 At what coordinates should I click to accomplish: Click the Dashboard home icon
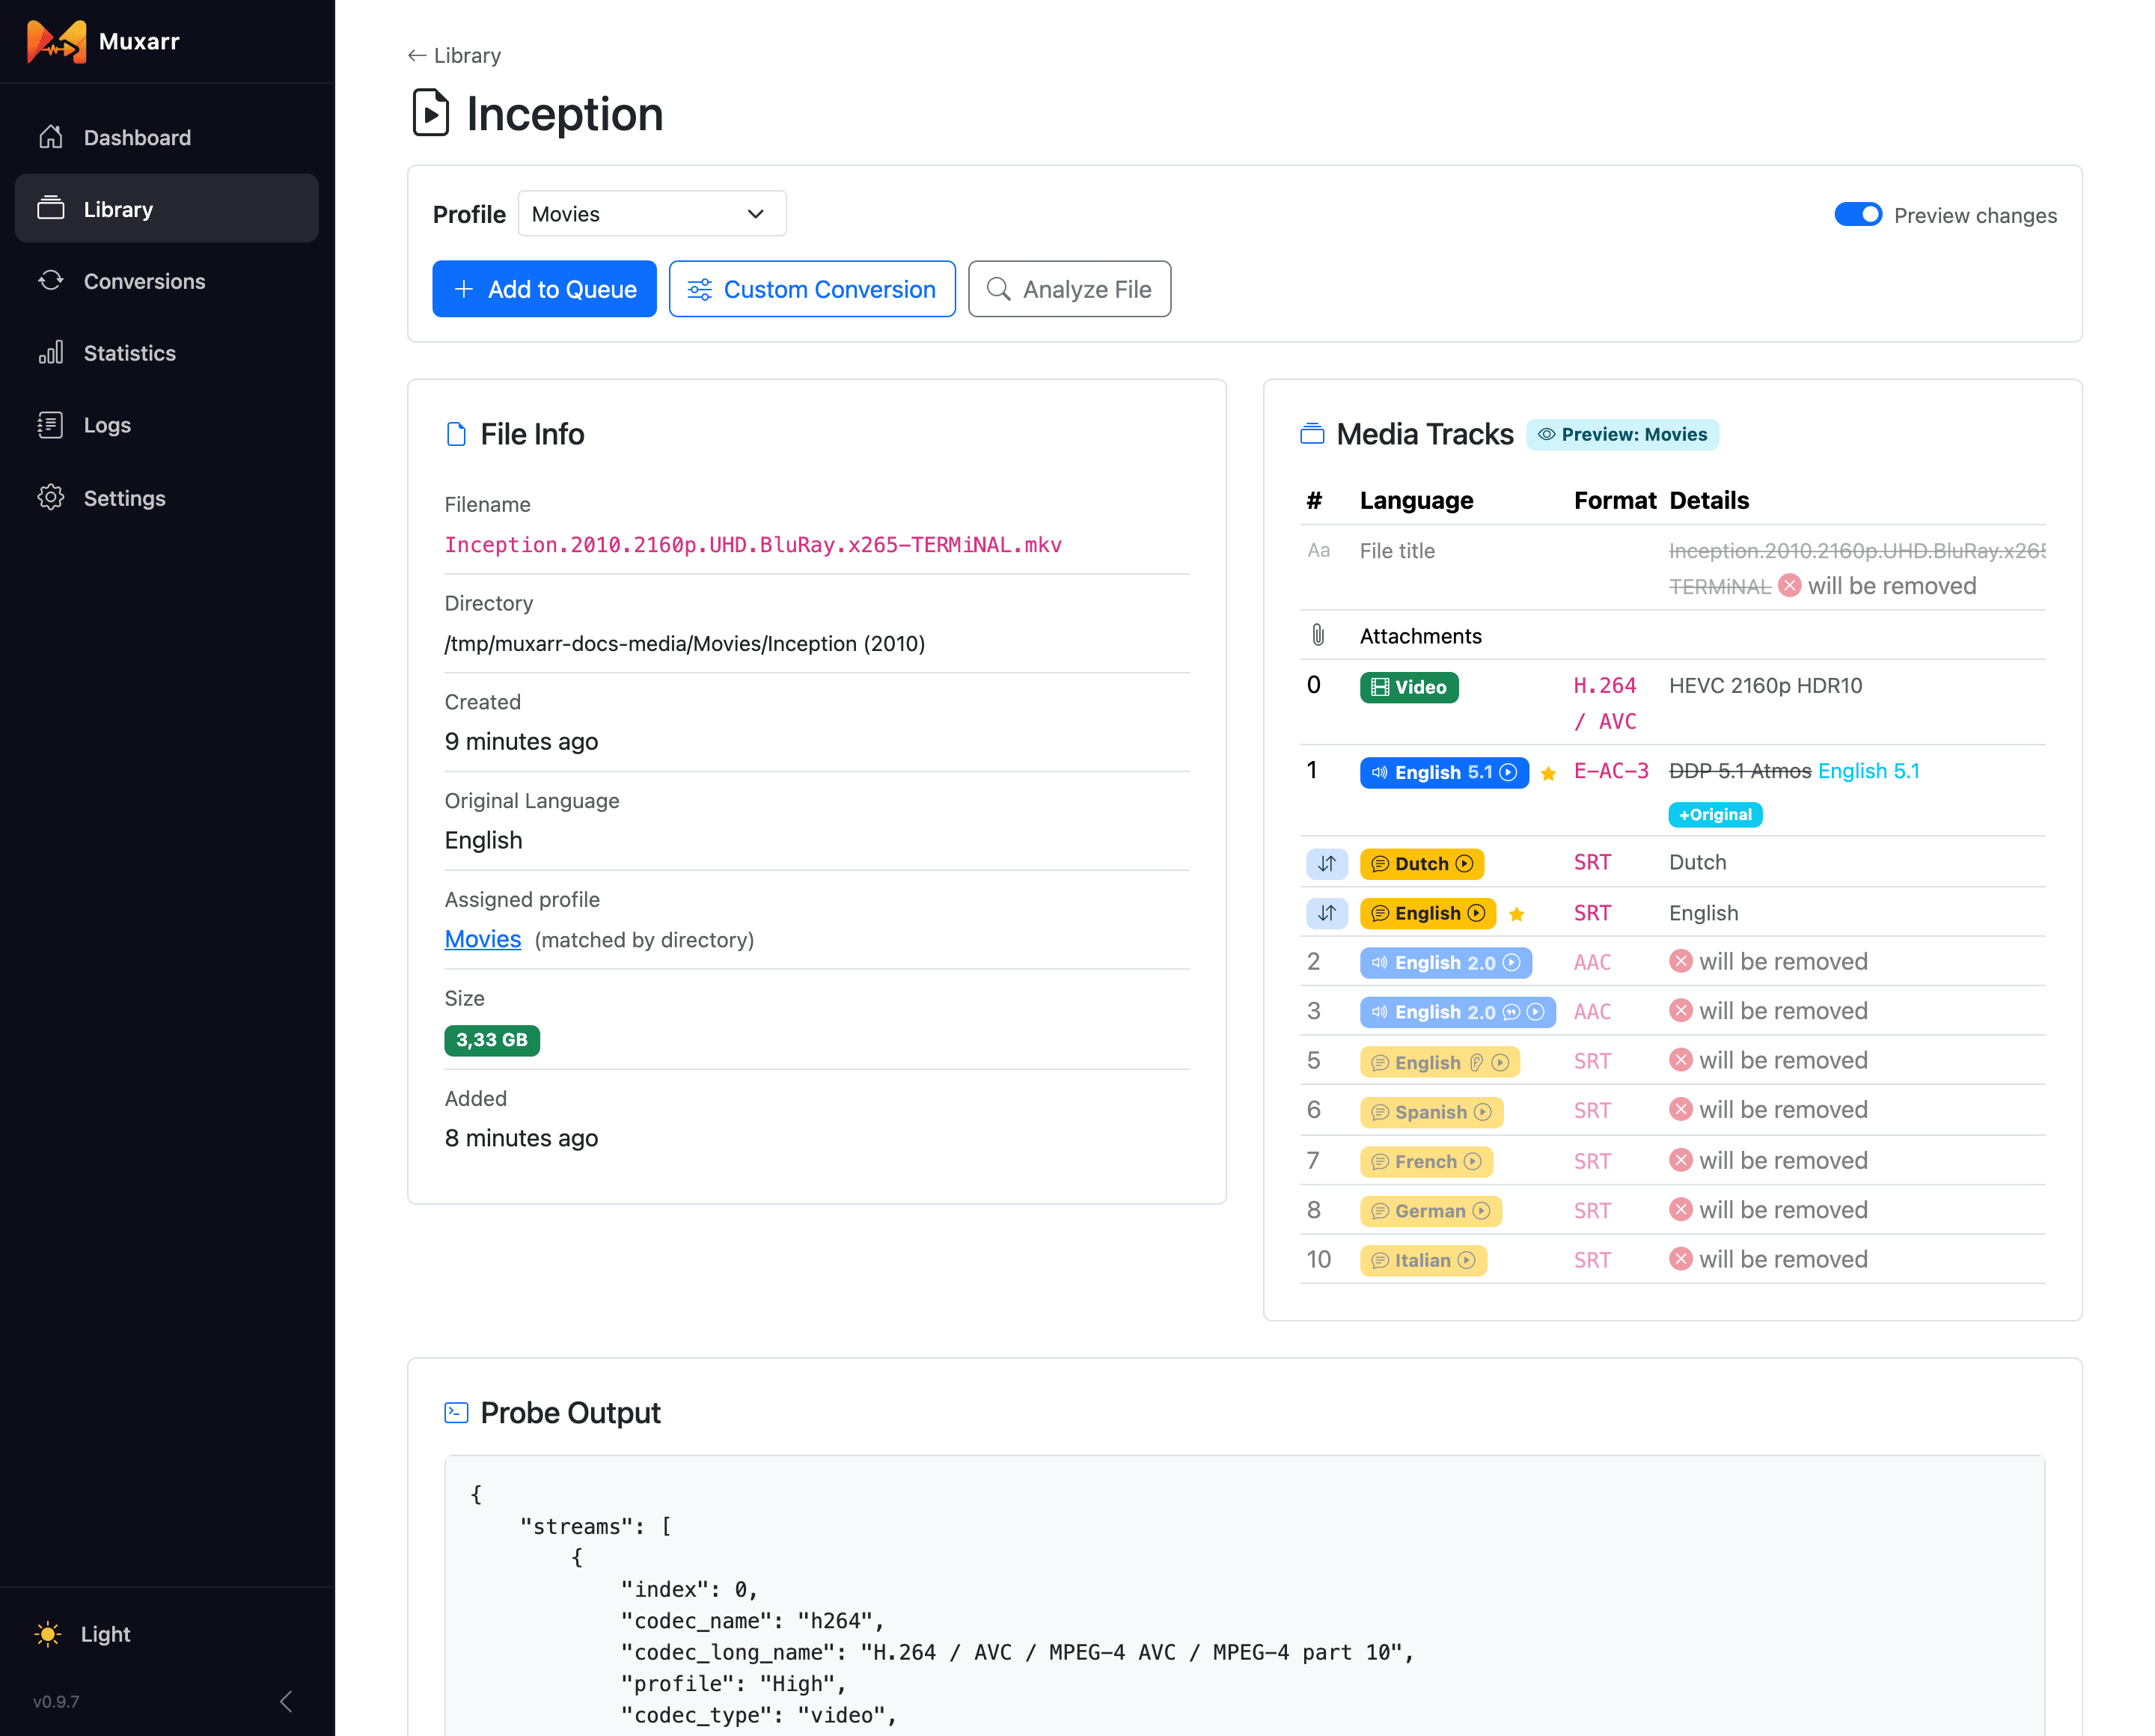click(51, 137)
